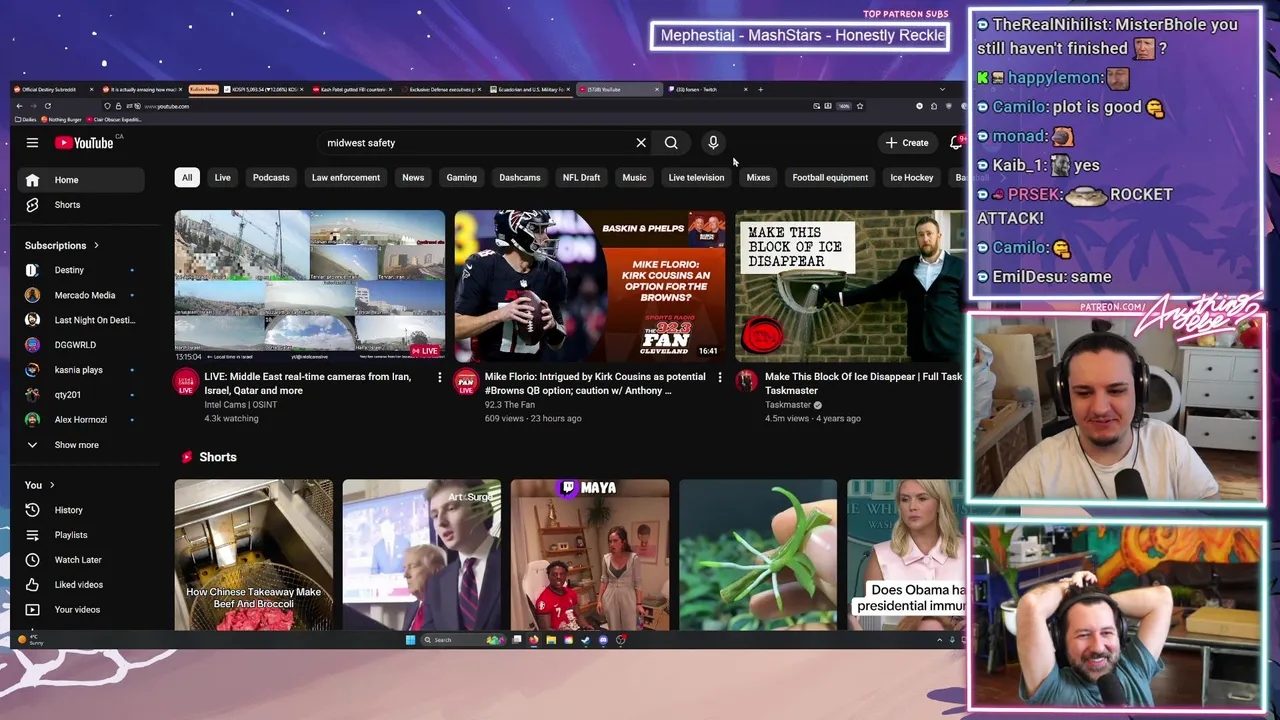Viewport: 1280px width, 720px height.
Task: Select the Gaming filter chip
Action: (x=461, y=178)
